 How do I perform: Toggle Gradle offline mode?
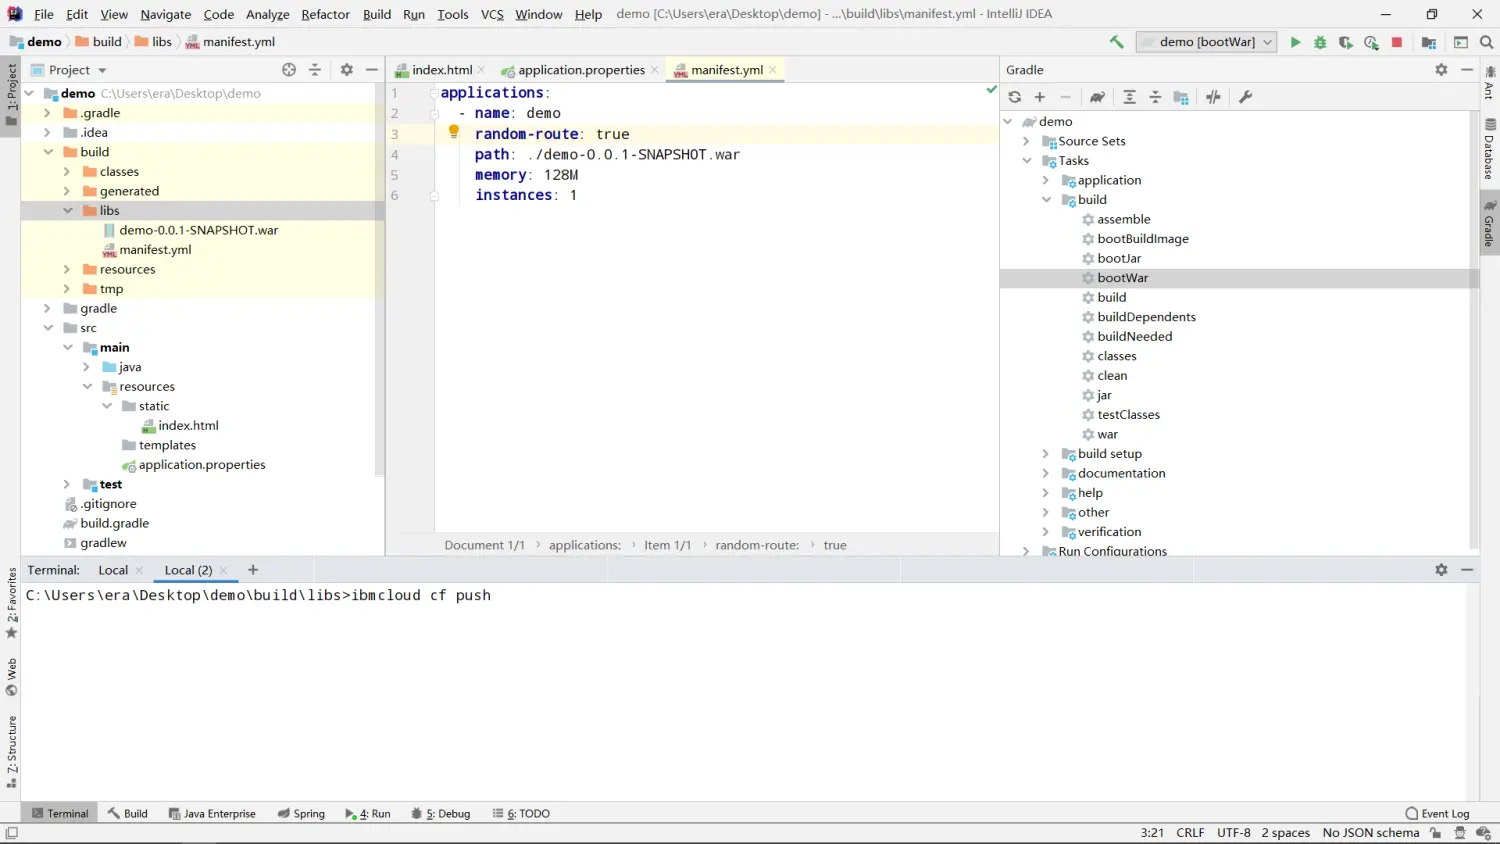(x=1213, y=97)
